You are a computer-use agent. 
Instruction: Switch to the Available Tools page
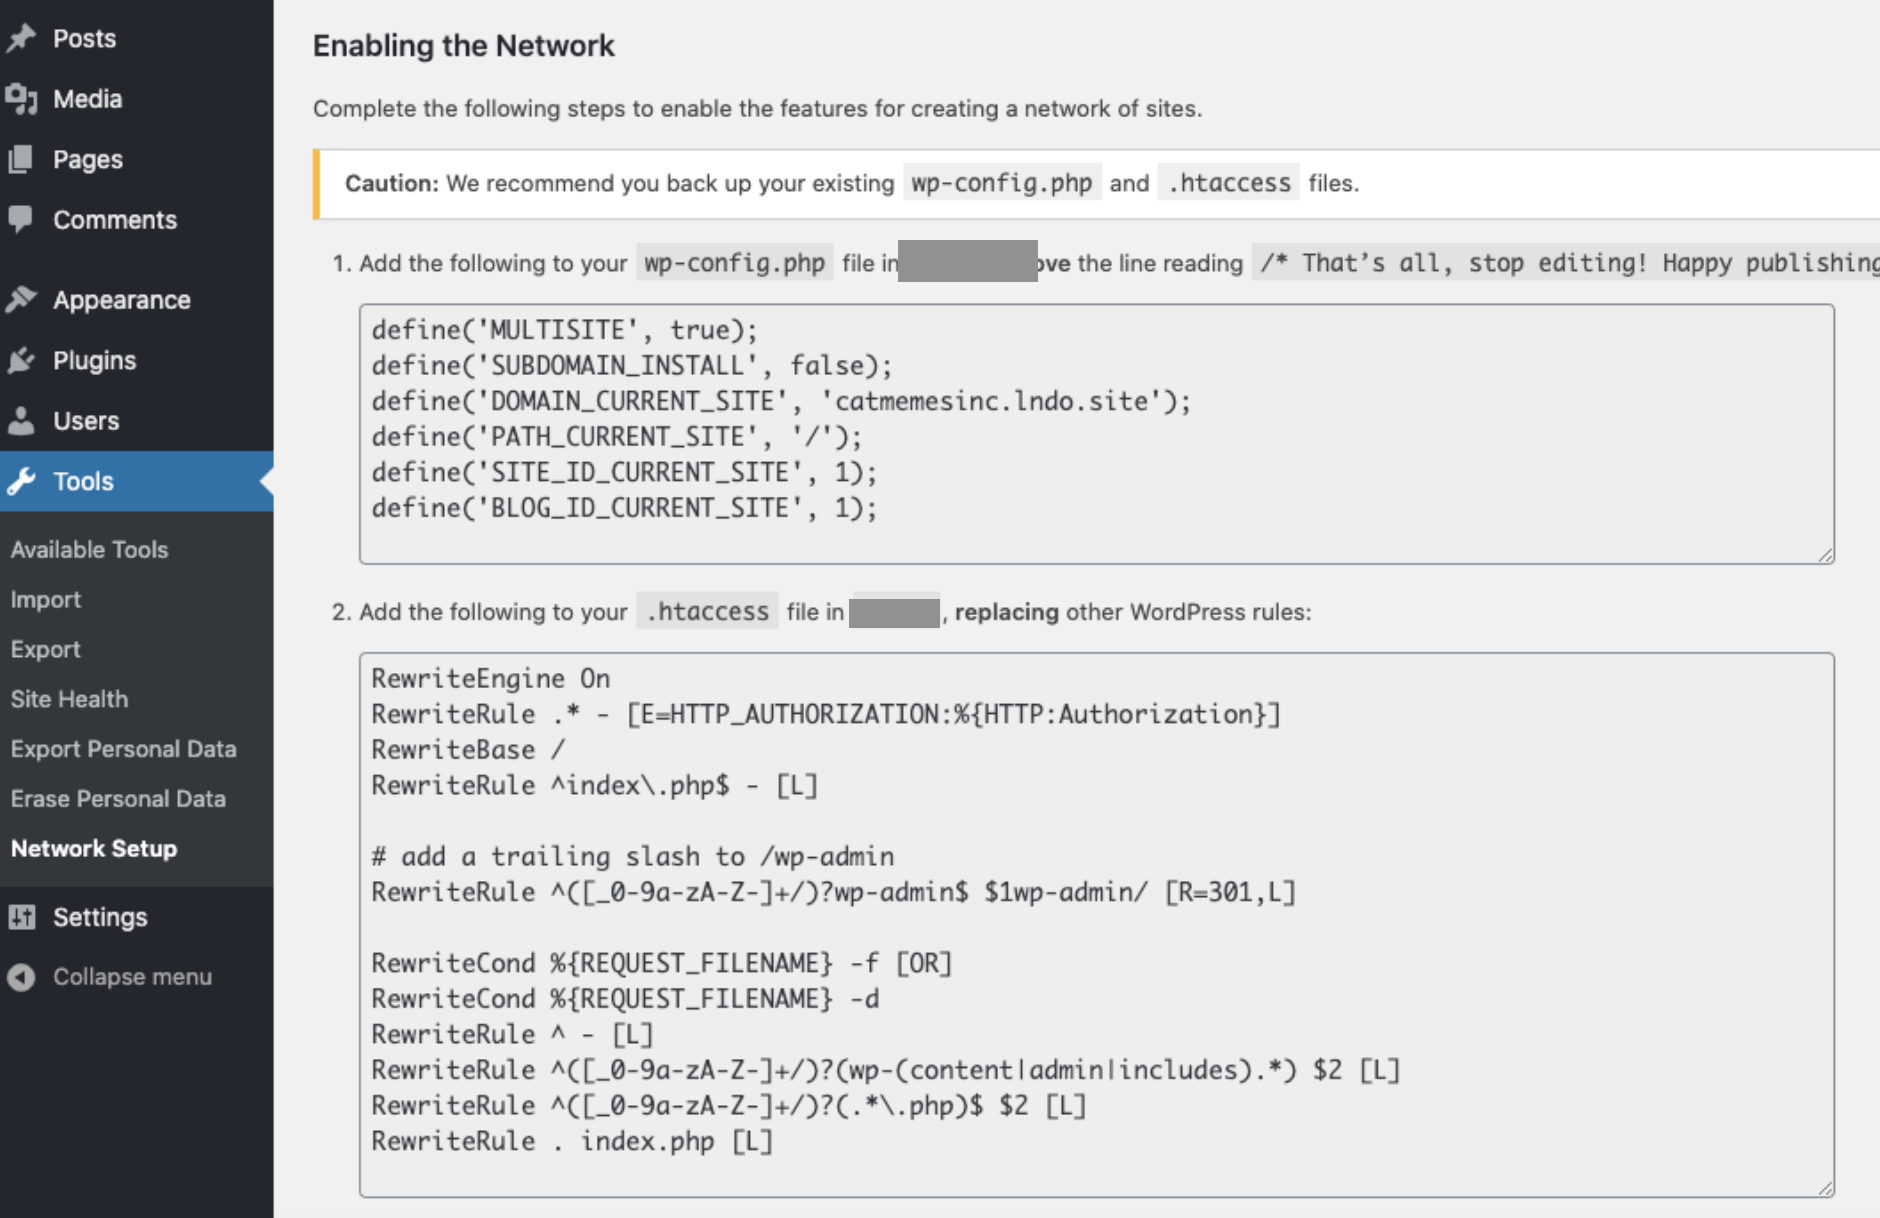89,549
